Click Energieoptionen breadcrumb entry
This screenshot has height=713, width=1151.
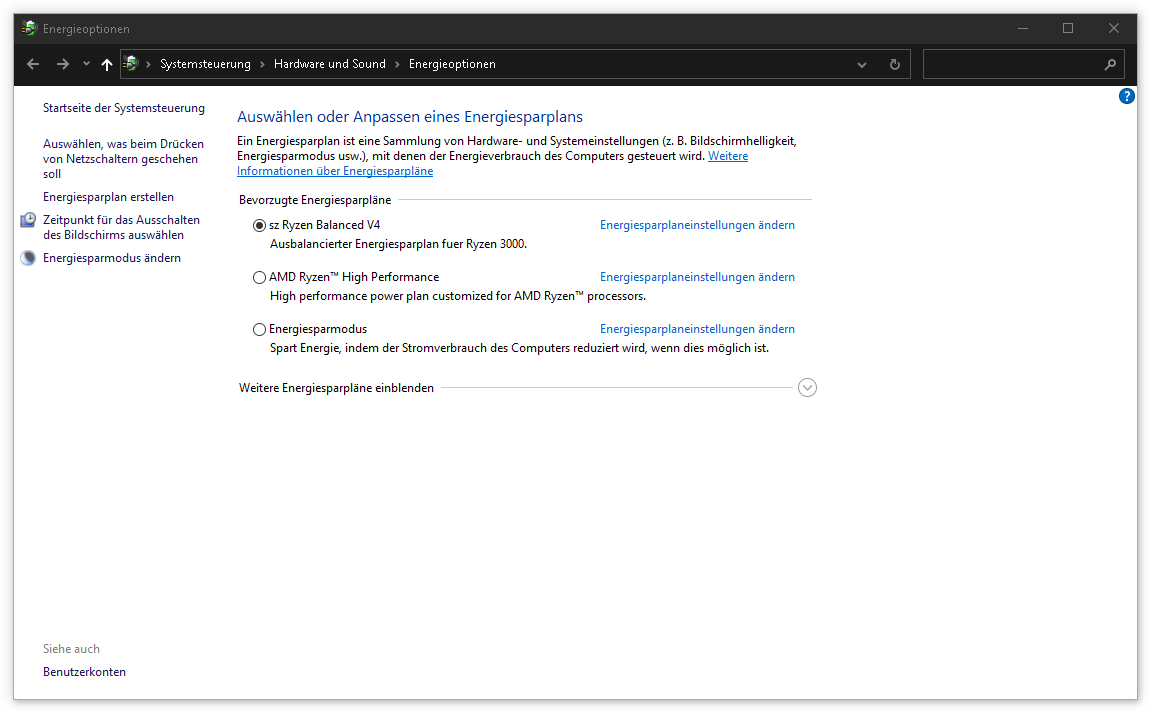pyautogui.click(x=452, y=64)
